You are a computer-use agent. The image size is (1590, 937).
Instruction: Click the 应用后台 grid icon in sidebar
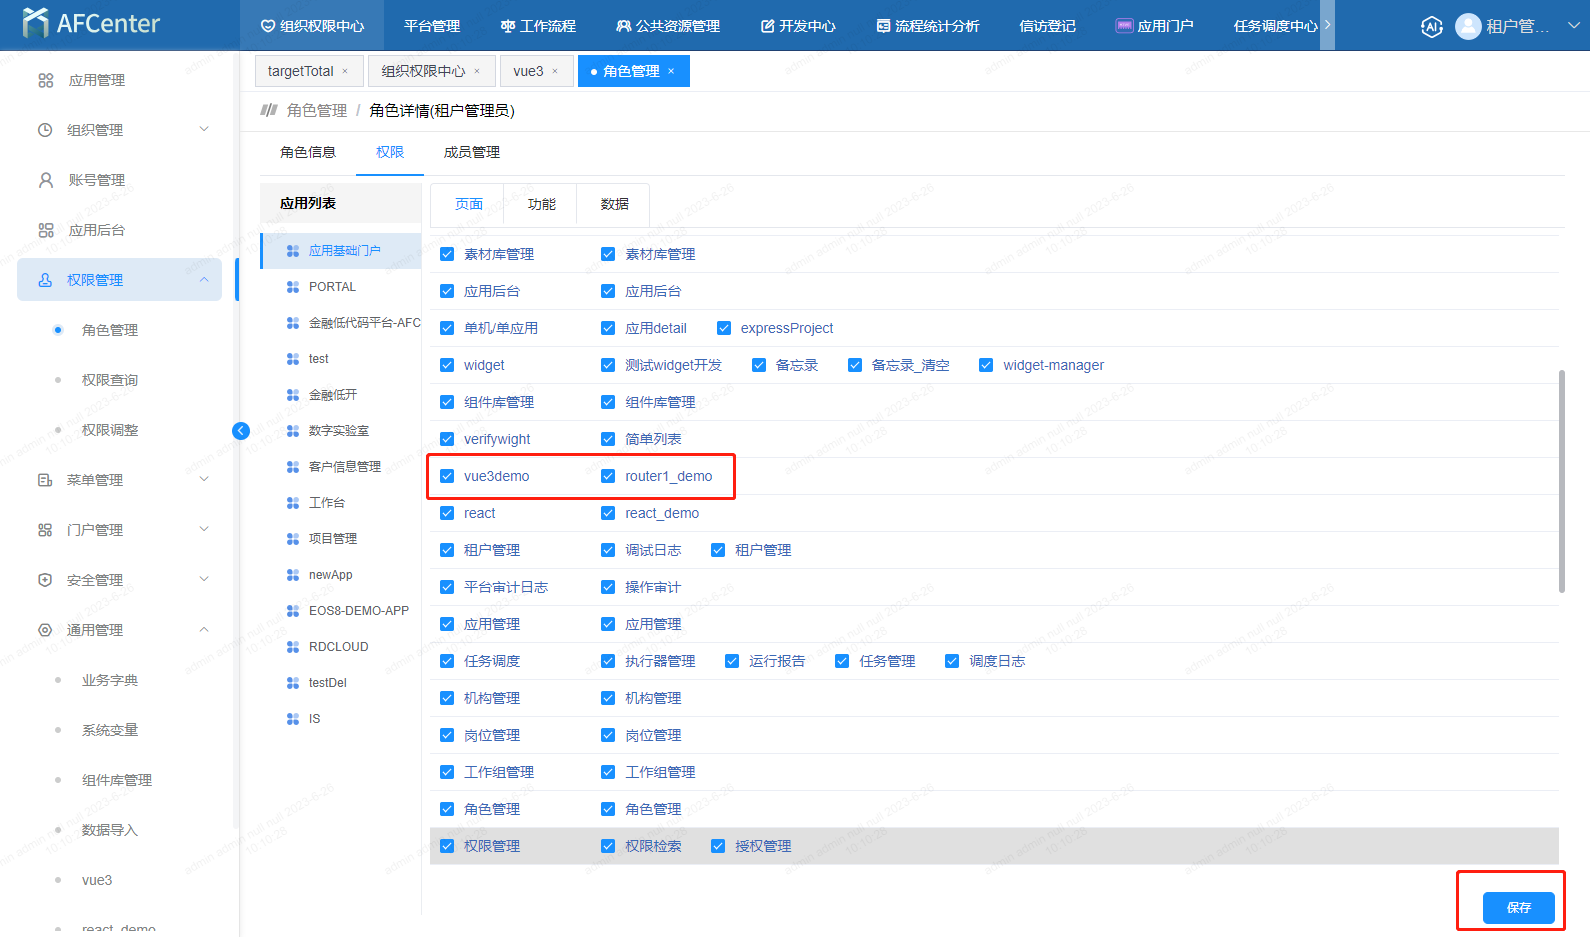(46, 230)
